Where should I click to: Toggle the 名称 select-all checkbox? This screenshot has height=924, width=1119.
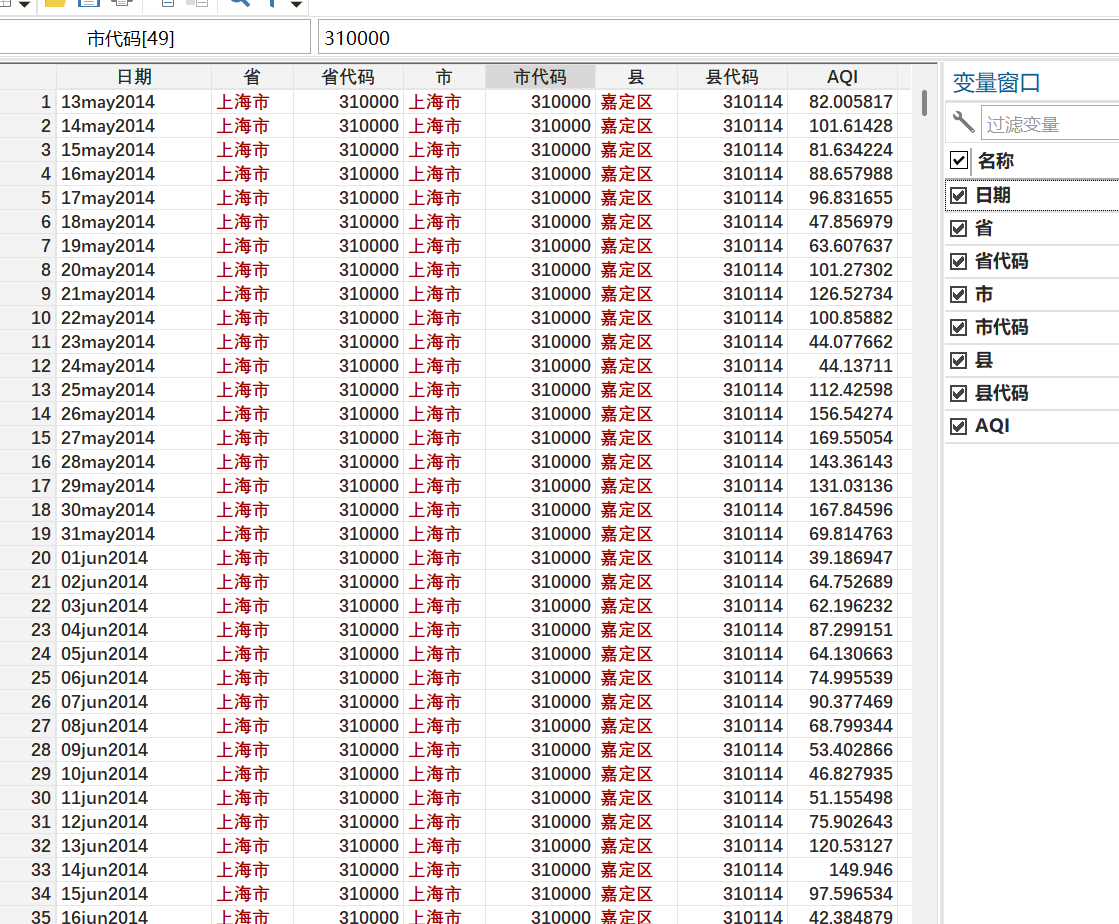click(x=959, y=161)
